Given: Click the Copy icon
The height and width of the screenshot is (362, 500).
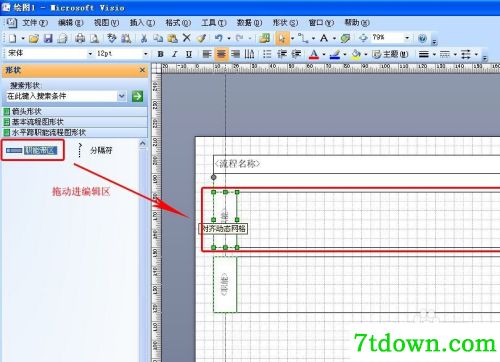Looking at the screenshot, I should [x=158, y=38].
